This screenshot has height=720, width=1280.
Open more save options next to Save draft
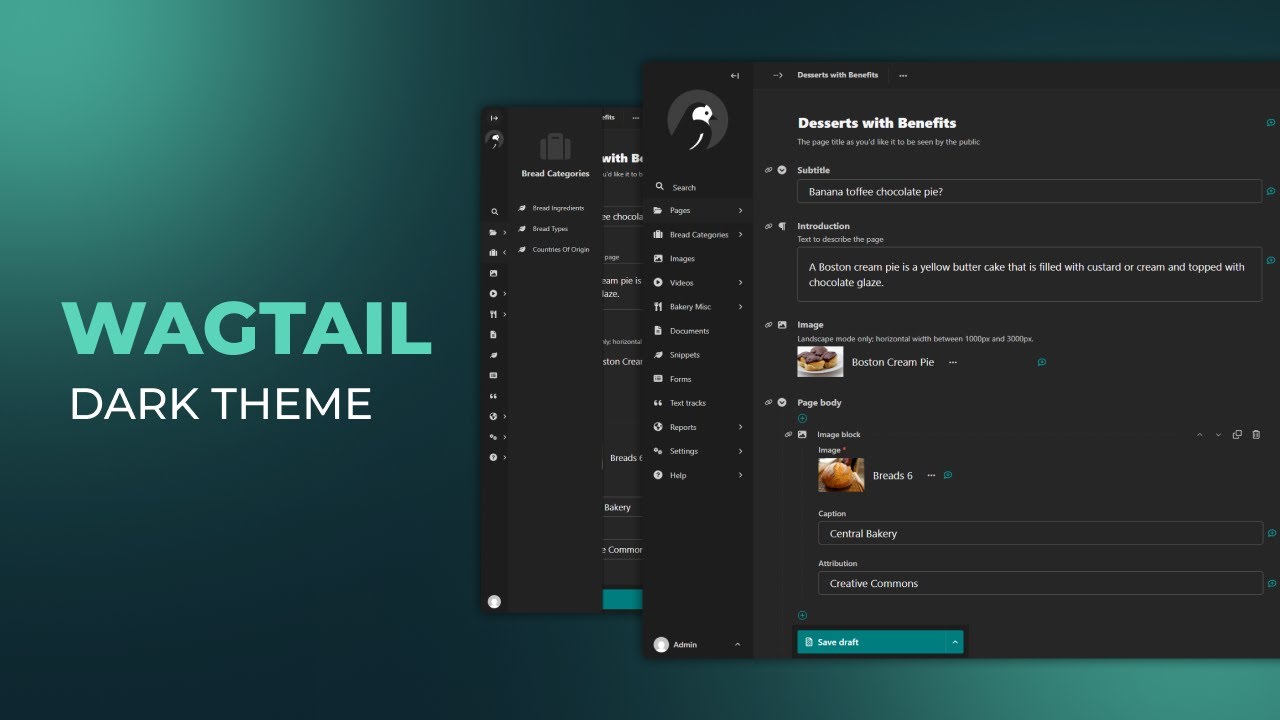pyautogui.click(x=954, y=642)
